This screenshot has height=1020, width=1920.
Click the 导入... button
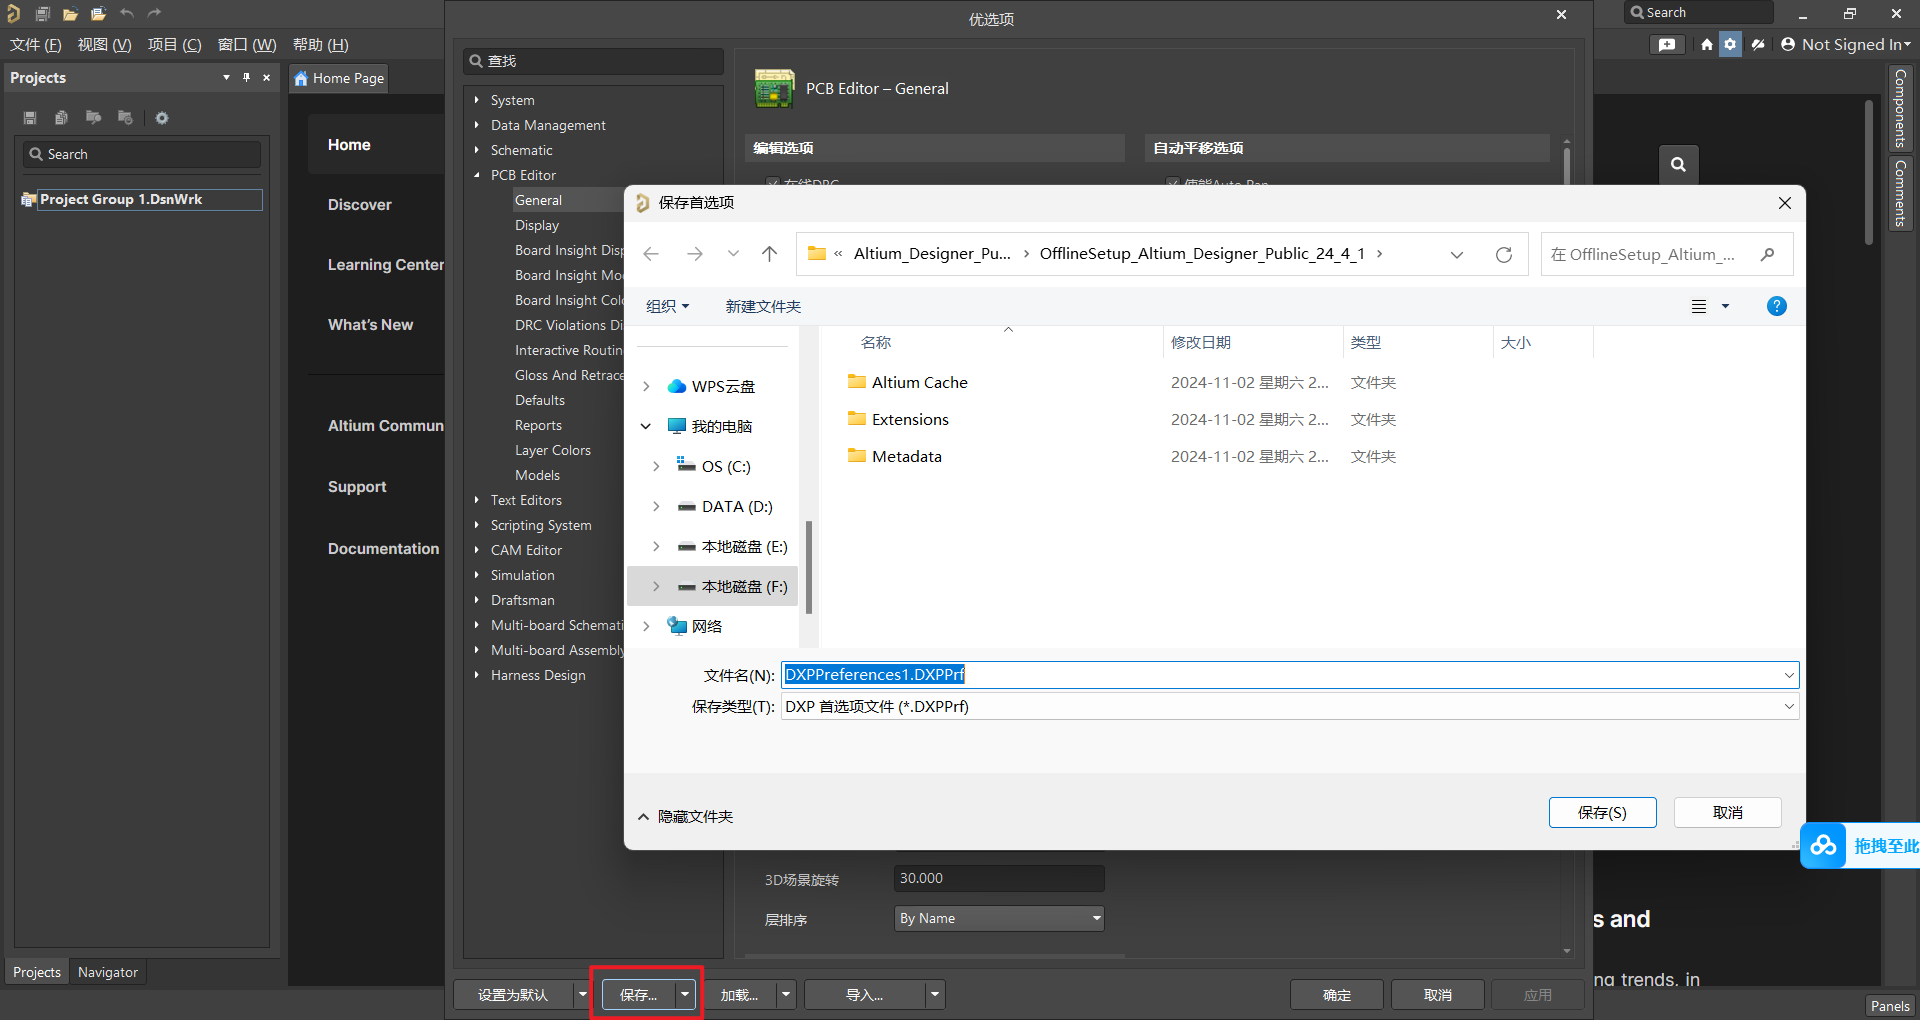864,995
